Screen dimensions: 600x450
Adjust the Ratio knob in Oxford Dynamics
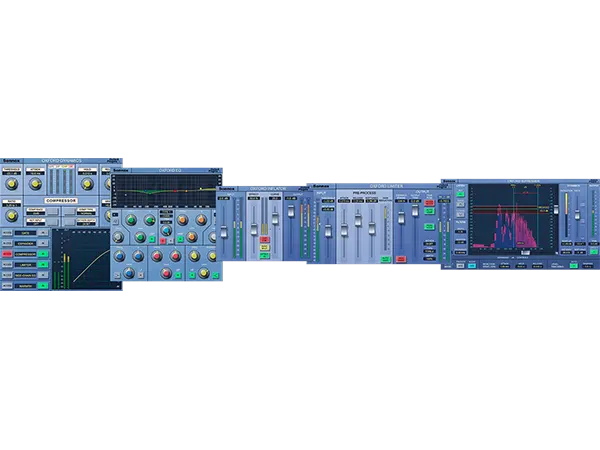[12, 216]
